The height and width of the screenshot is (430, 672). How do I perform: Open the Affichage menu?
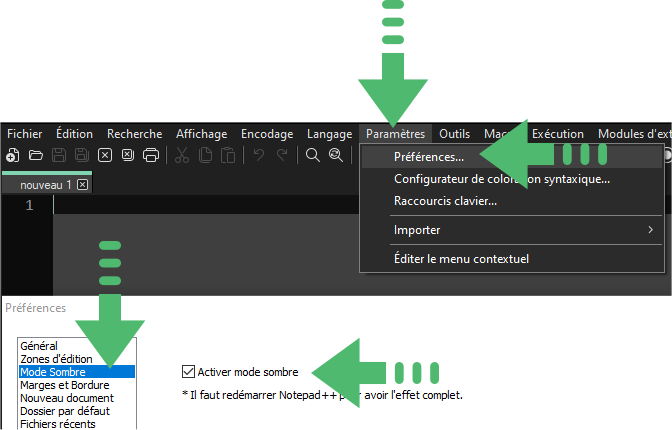click(x=201, y=134)
